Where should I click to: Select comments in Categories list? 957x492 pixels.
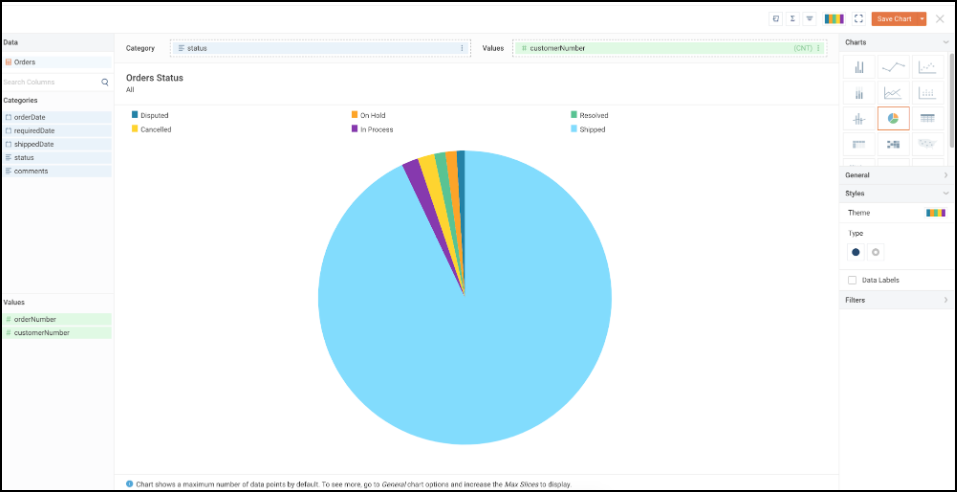(x=57, y=171)
